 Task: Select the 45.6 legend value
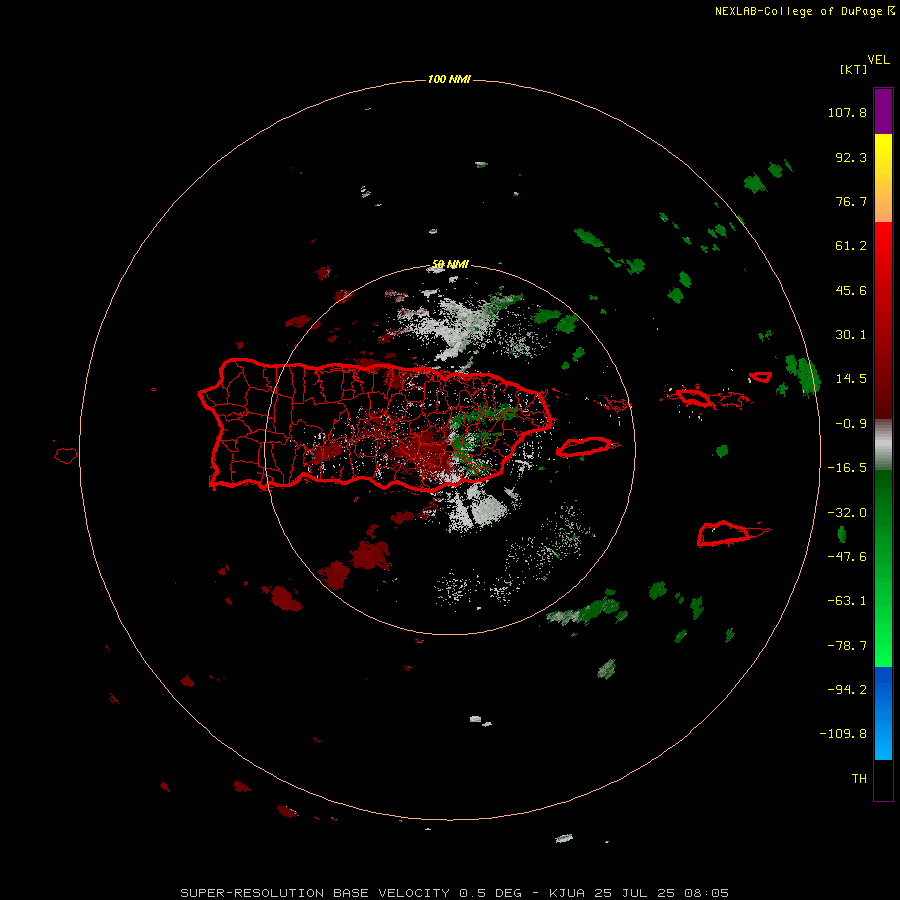[851, 290]
